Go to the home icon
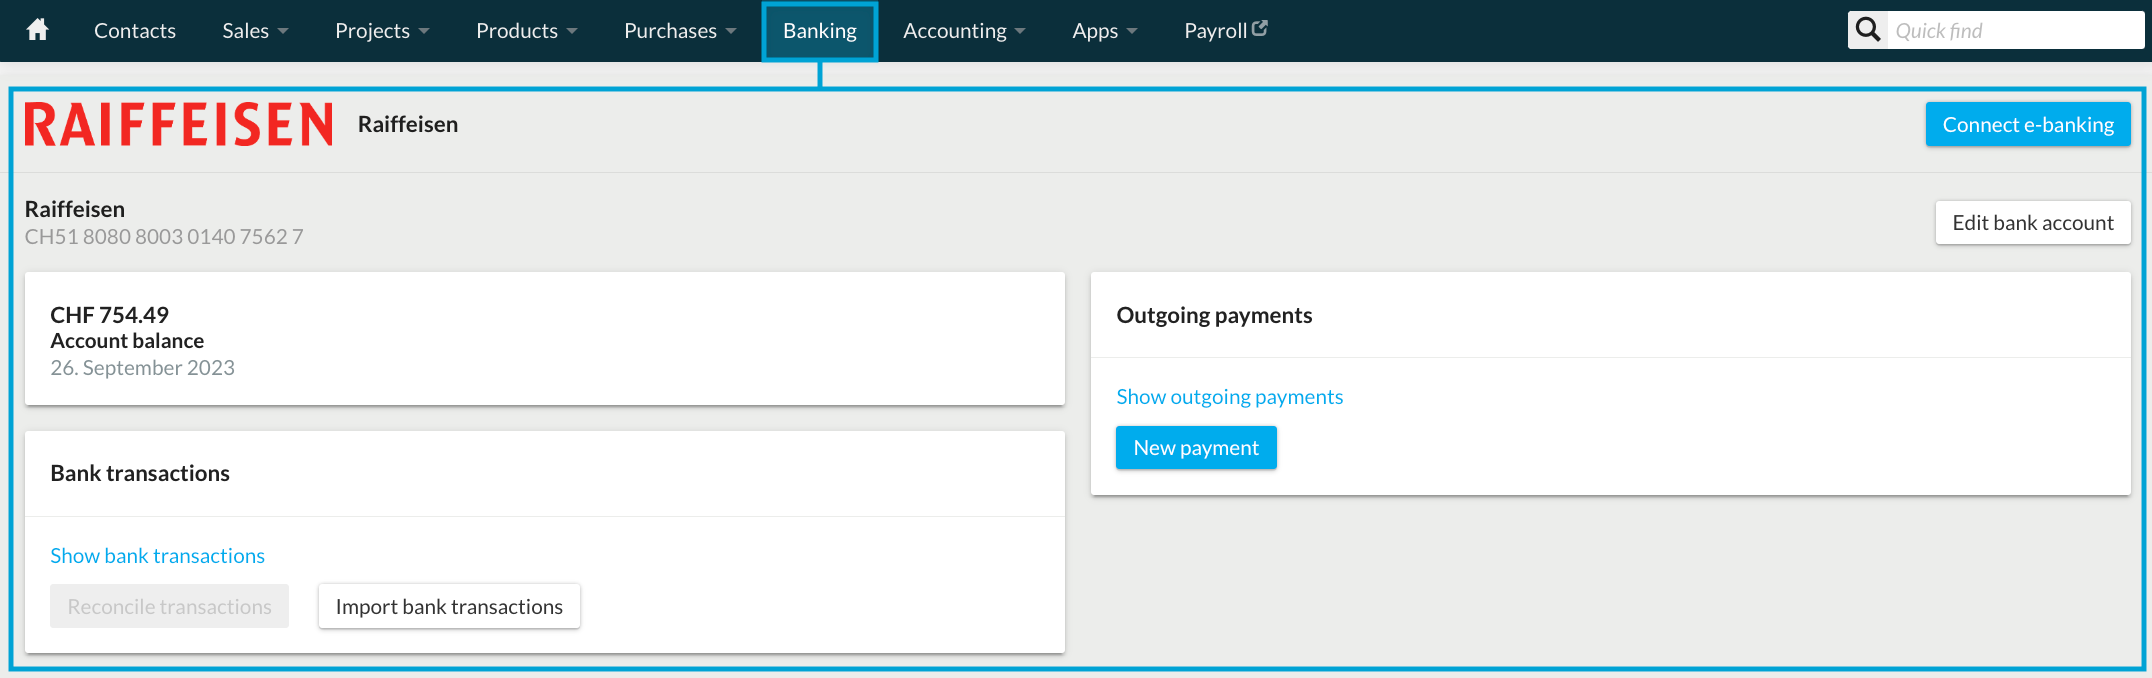 pyautogui.click(x=37, y=30)
